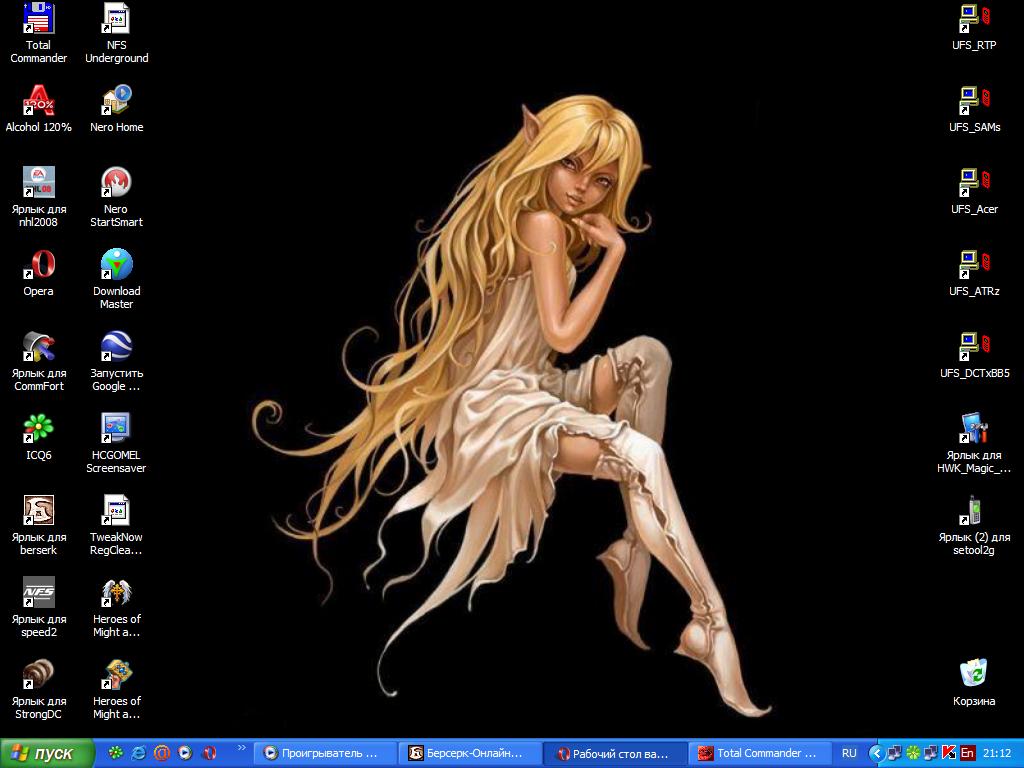Select the Корзина recycle bin
Image resolution: width=1024 pixels, height=768 pixels.
[x=974, y=682]
